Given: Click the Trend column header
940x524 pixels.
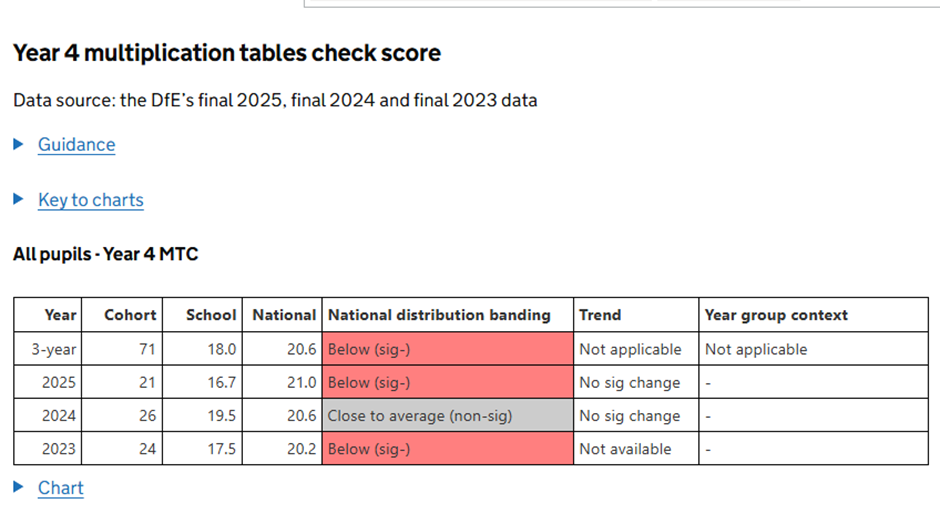Looking at the screenshot, I should click(x=600, y=315).
